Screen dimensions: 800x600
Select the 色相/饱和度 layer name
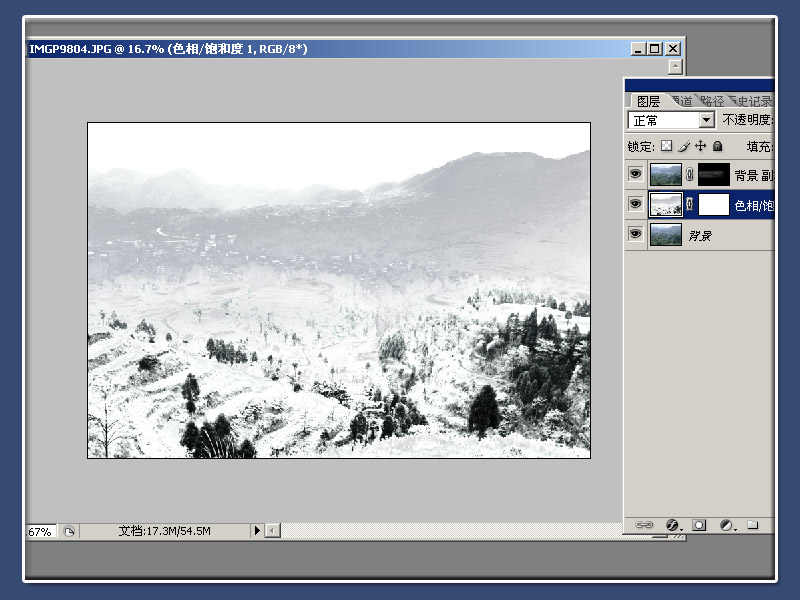pos(754,206)
